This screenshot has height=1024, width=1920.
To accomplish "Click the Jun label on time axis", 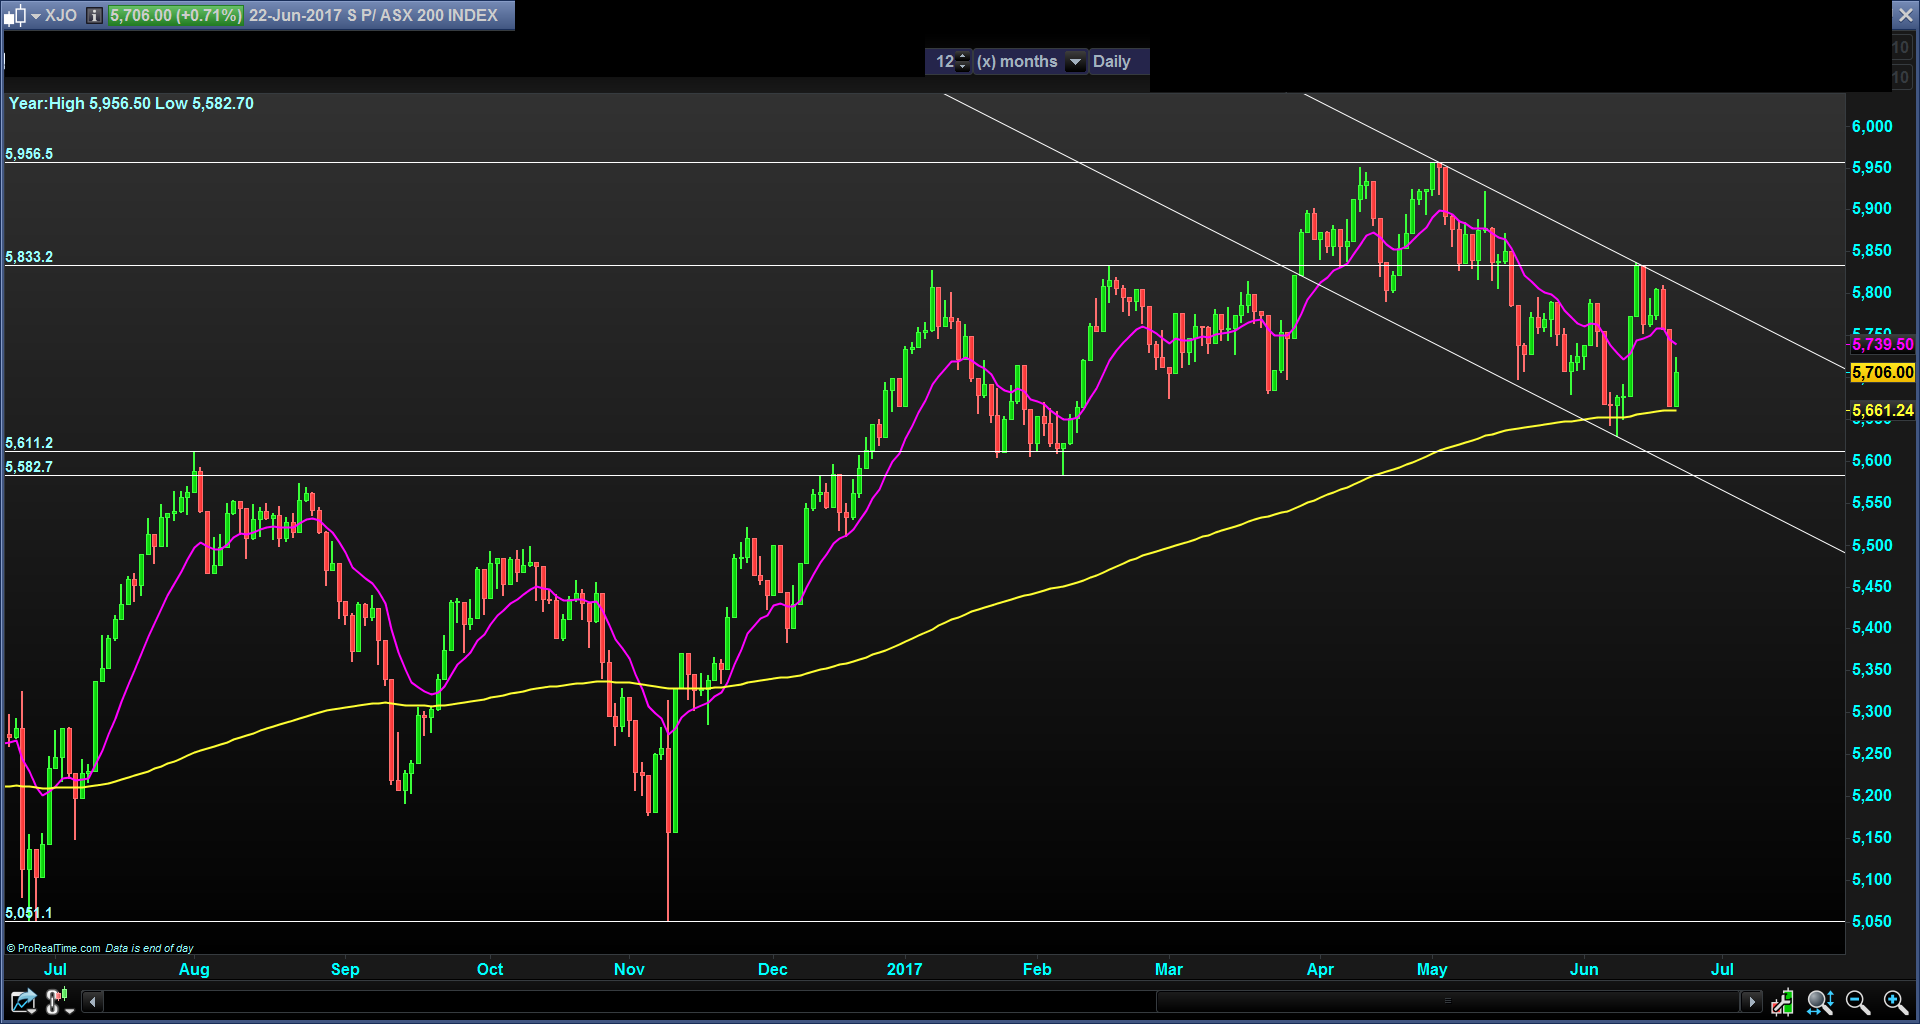I will (x=1584, y=969).
